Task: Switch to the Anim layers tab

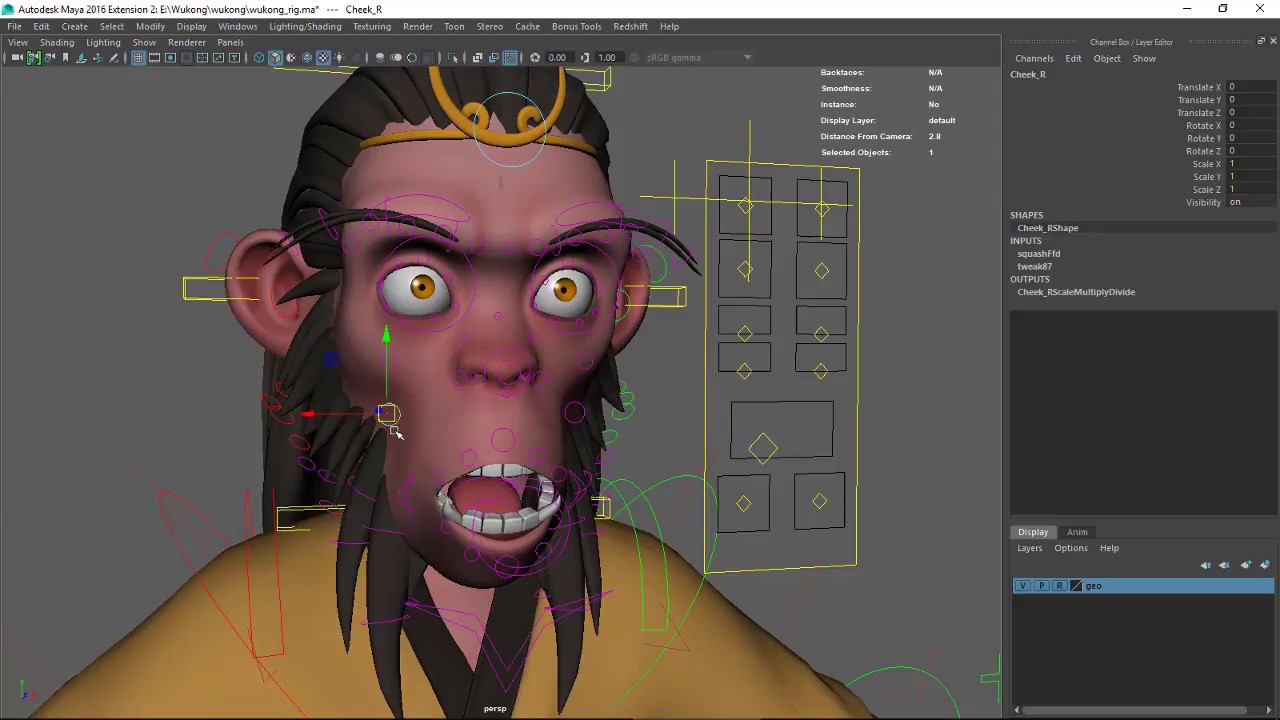Action: point(1077,532)
